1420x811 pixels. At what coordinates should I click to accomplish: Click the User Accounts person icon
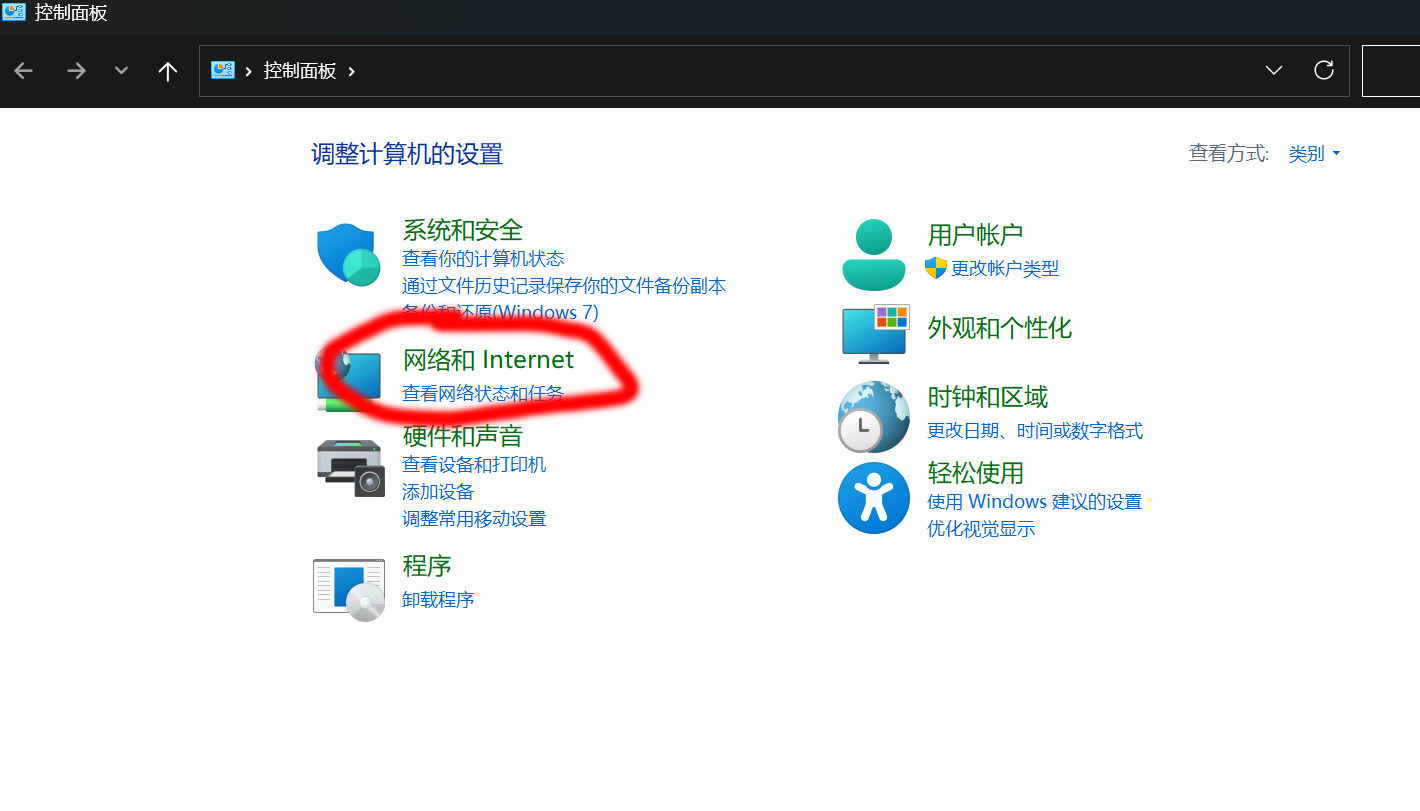[873, 255]
